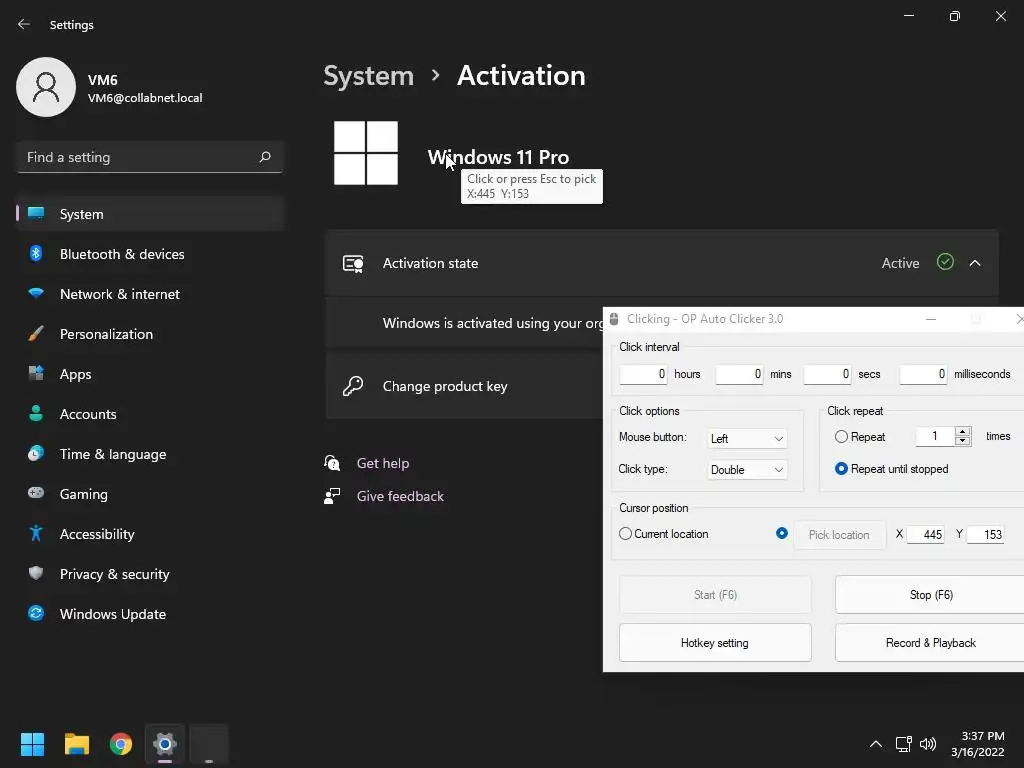Click the Settings gear on taskbar
The image size is (1024, 768).
click(x=165, y=744)
